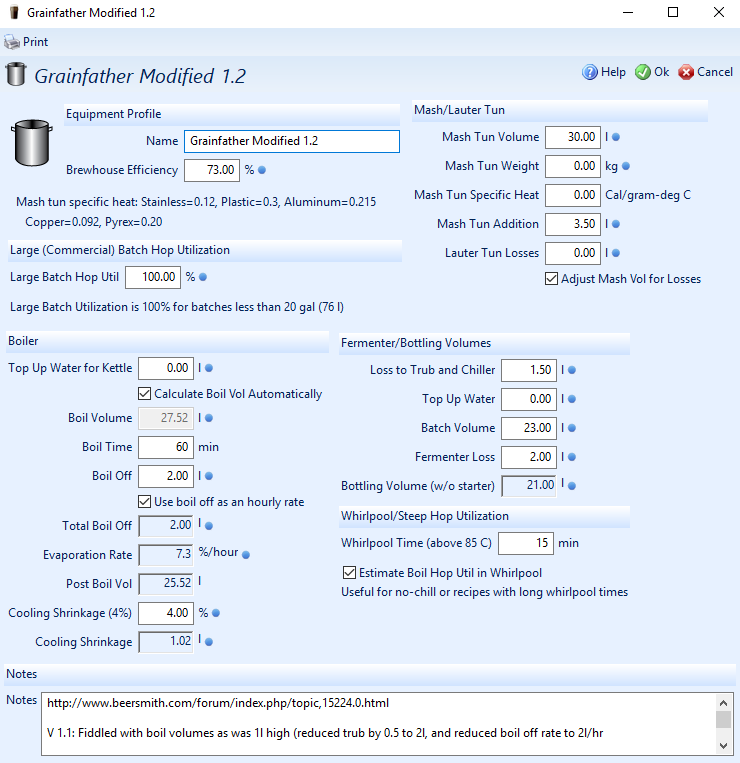Click the Notes scrollbar up arrow
The width and height of the screenshot is (740, 763).
723,703
